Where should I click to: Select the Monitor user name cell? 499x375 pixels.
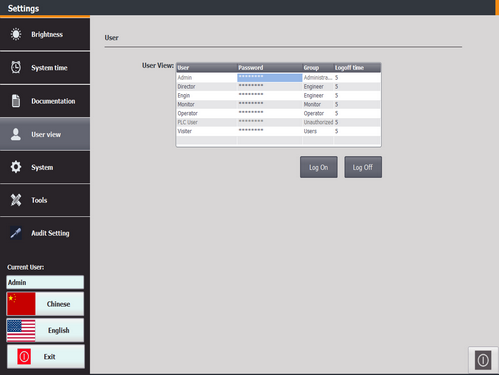click(207, 104)
